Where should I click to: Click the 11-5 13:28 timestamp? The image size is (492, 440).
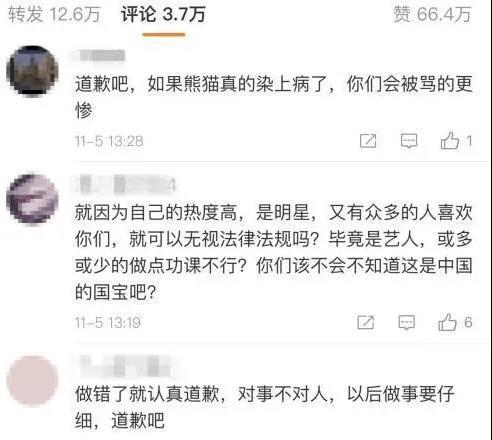click(x=109, y=141)
